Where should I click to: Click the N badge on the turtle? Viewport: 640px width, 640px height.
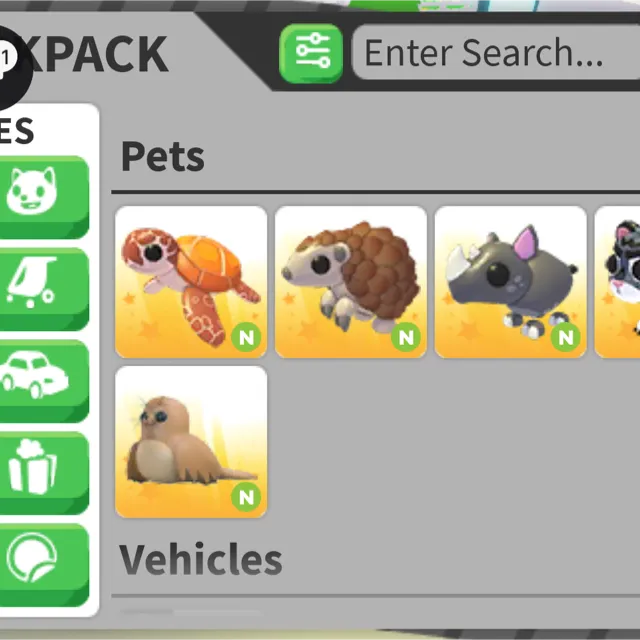(x=246, y=337)
